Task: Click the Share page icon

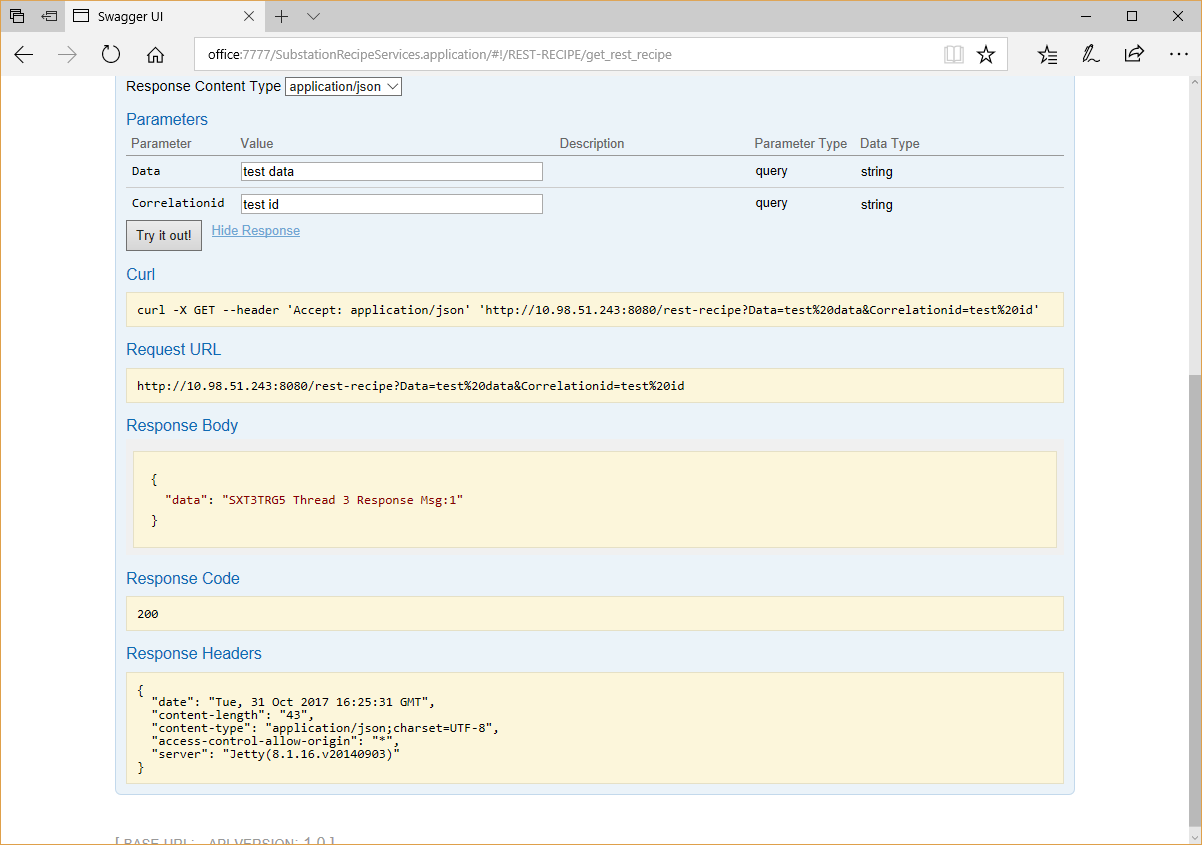Action: point(1134,55)
